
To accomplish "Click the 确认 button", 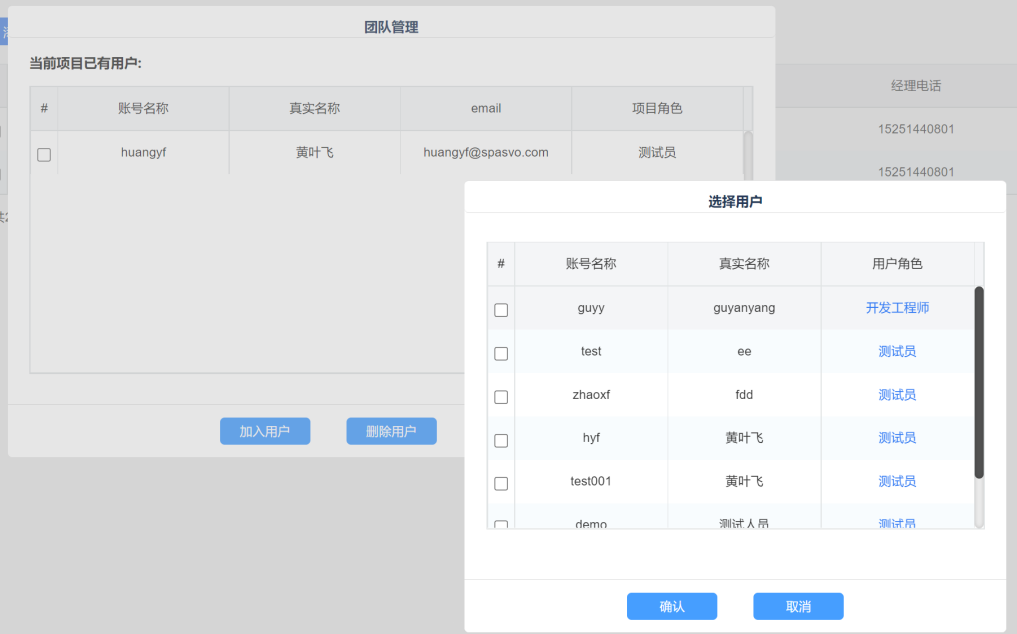I will click(x=671, y=606).
